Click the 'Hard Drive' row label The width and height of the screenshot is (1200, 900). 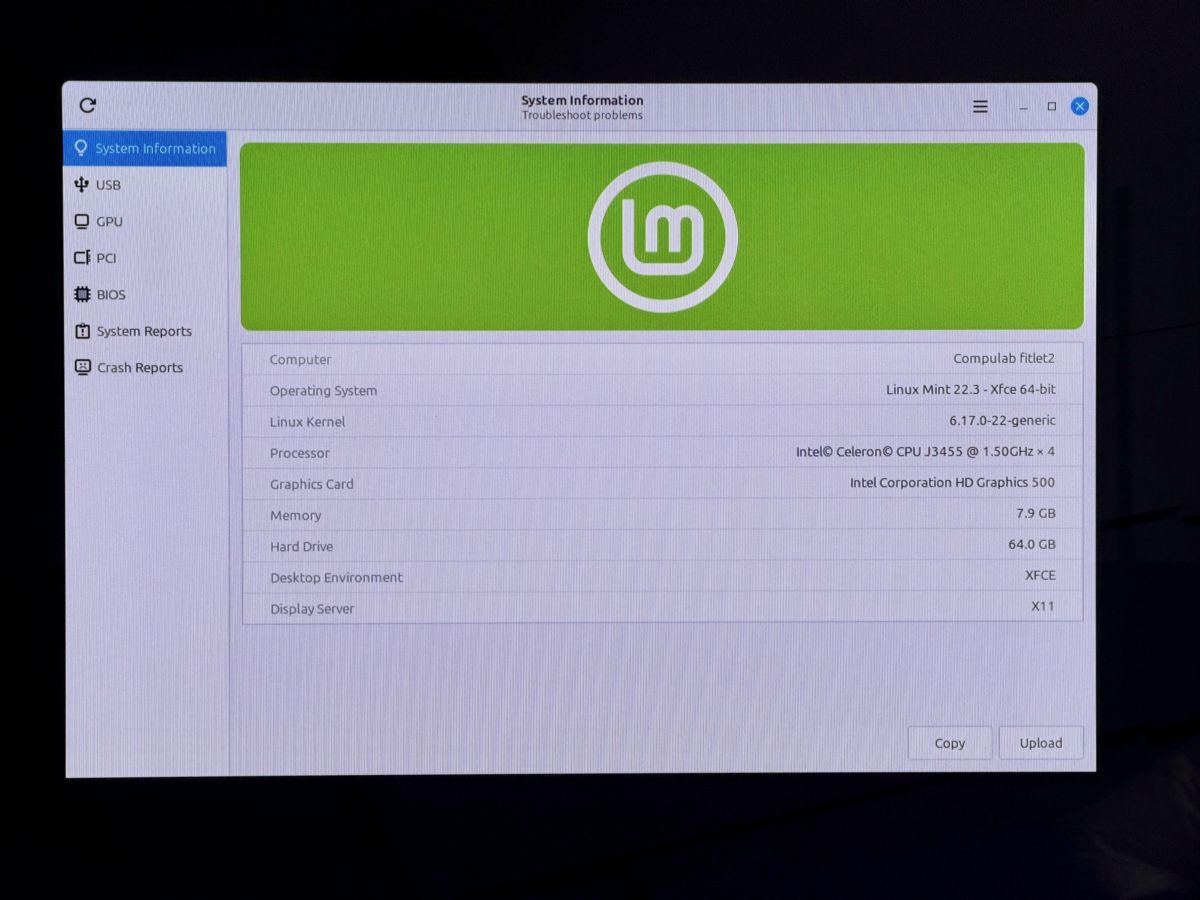(301, 547)
